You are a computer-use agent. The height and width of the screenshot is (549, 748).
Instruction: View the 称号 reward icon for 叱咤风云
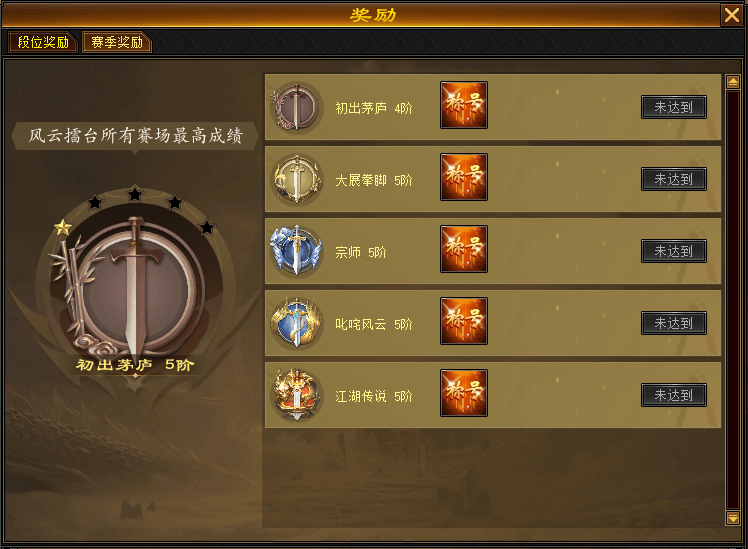464,321
